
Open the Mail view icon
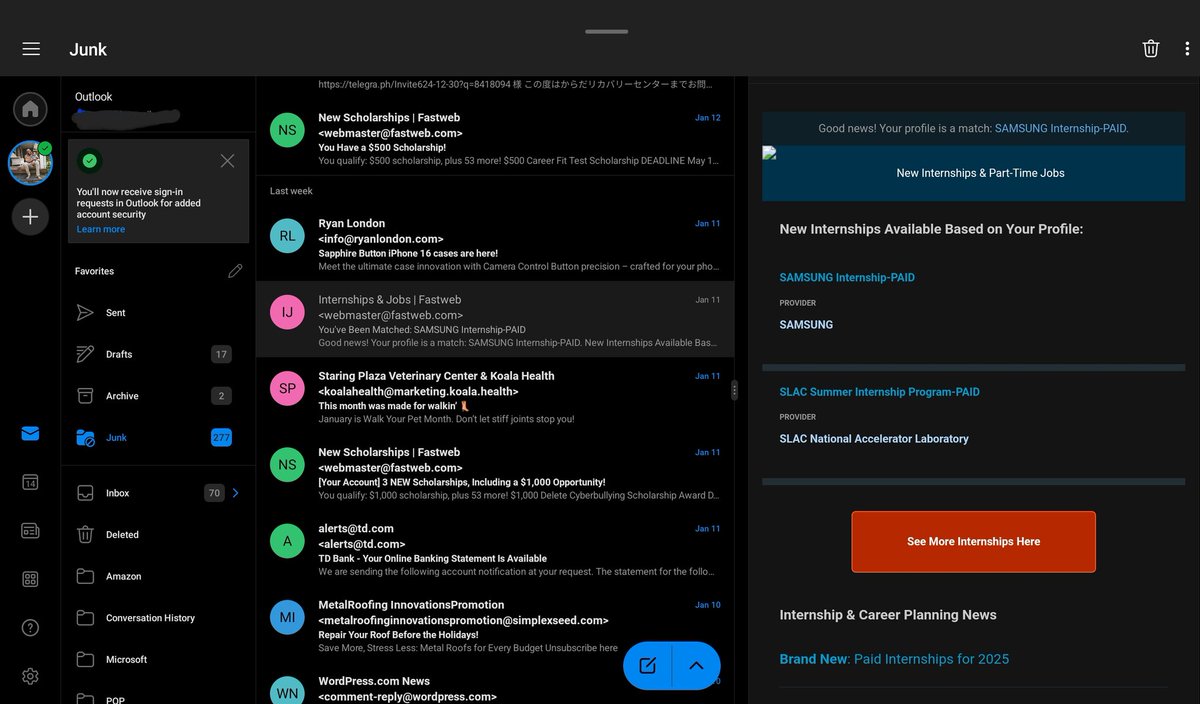coord(30,434)
